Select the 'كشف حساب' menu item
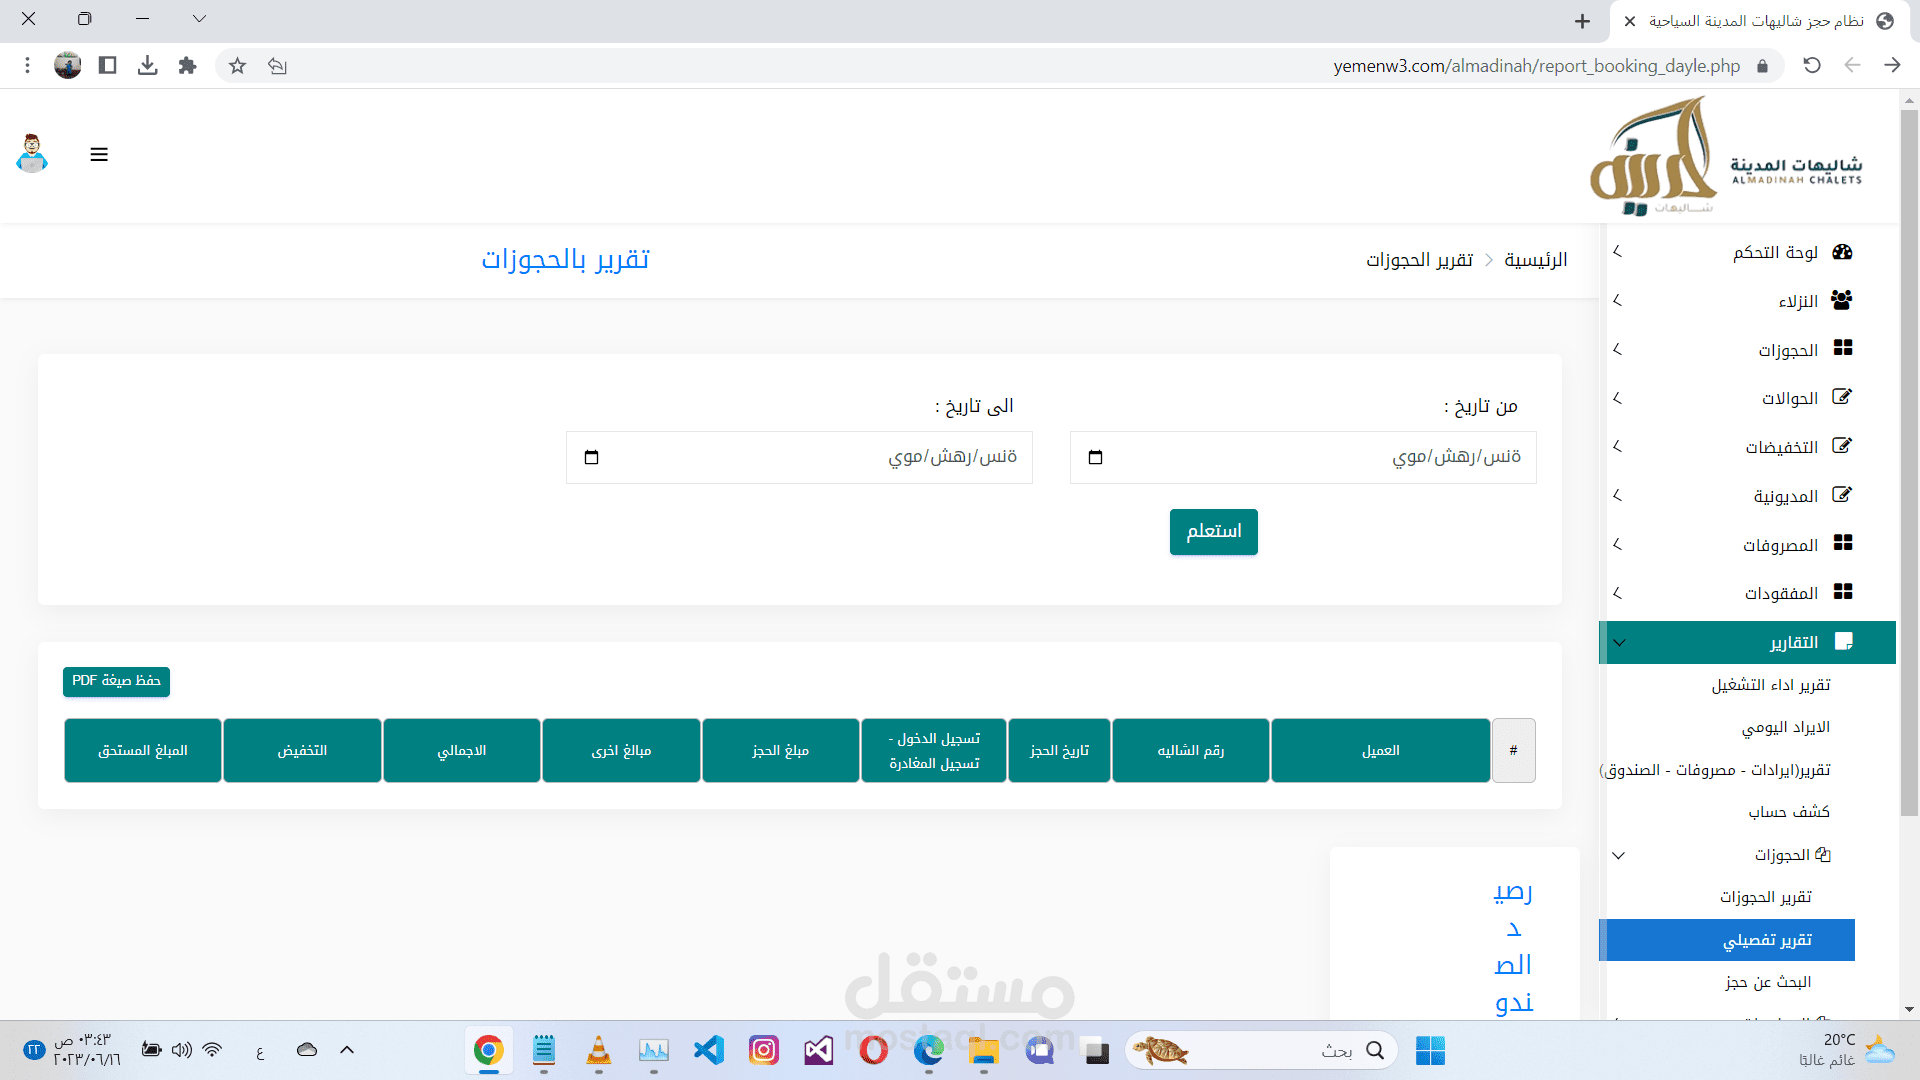 pos(1788,811)
